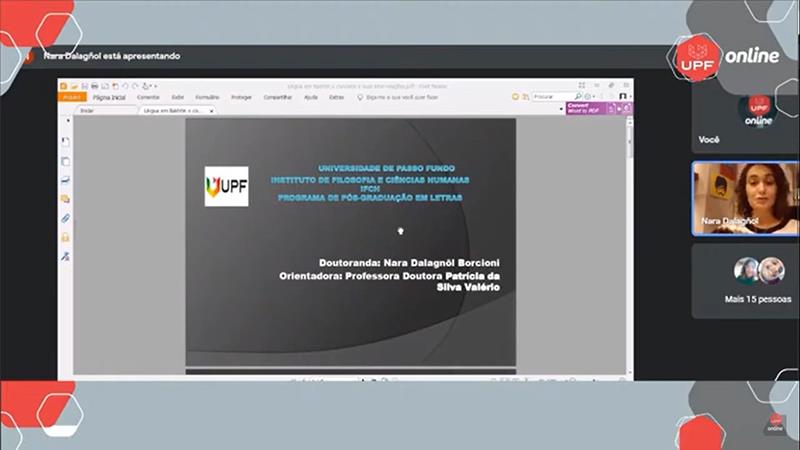Switch to the Página Inicial ribbon tab

[x=109, y=97]
